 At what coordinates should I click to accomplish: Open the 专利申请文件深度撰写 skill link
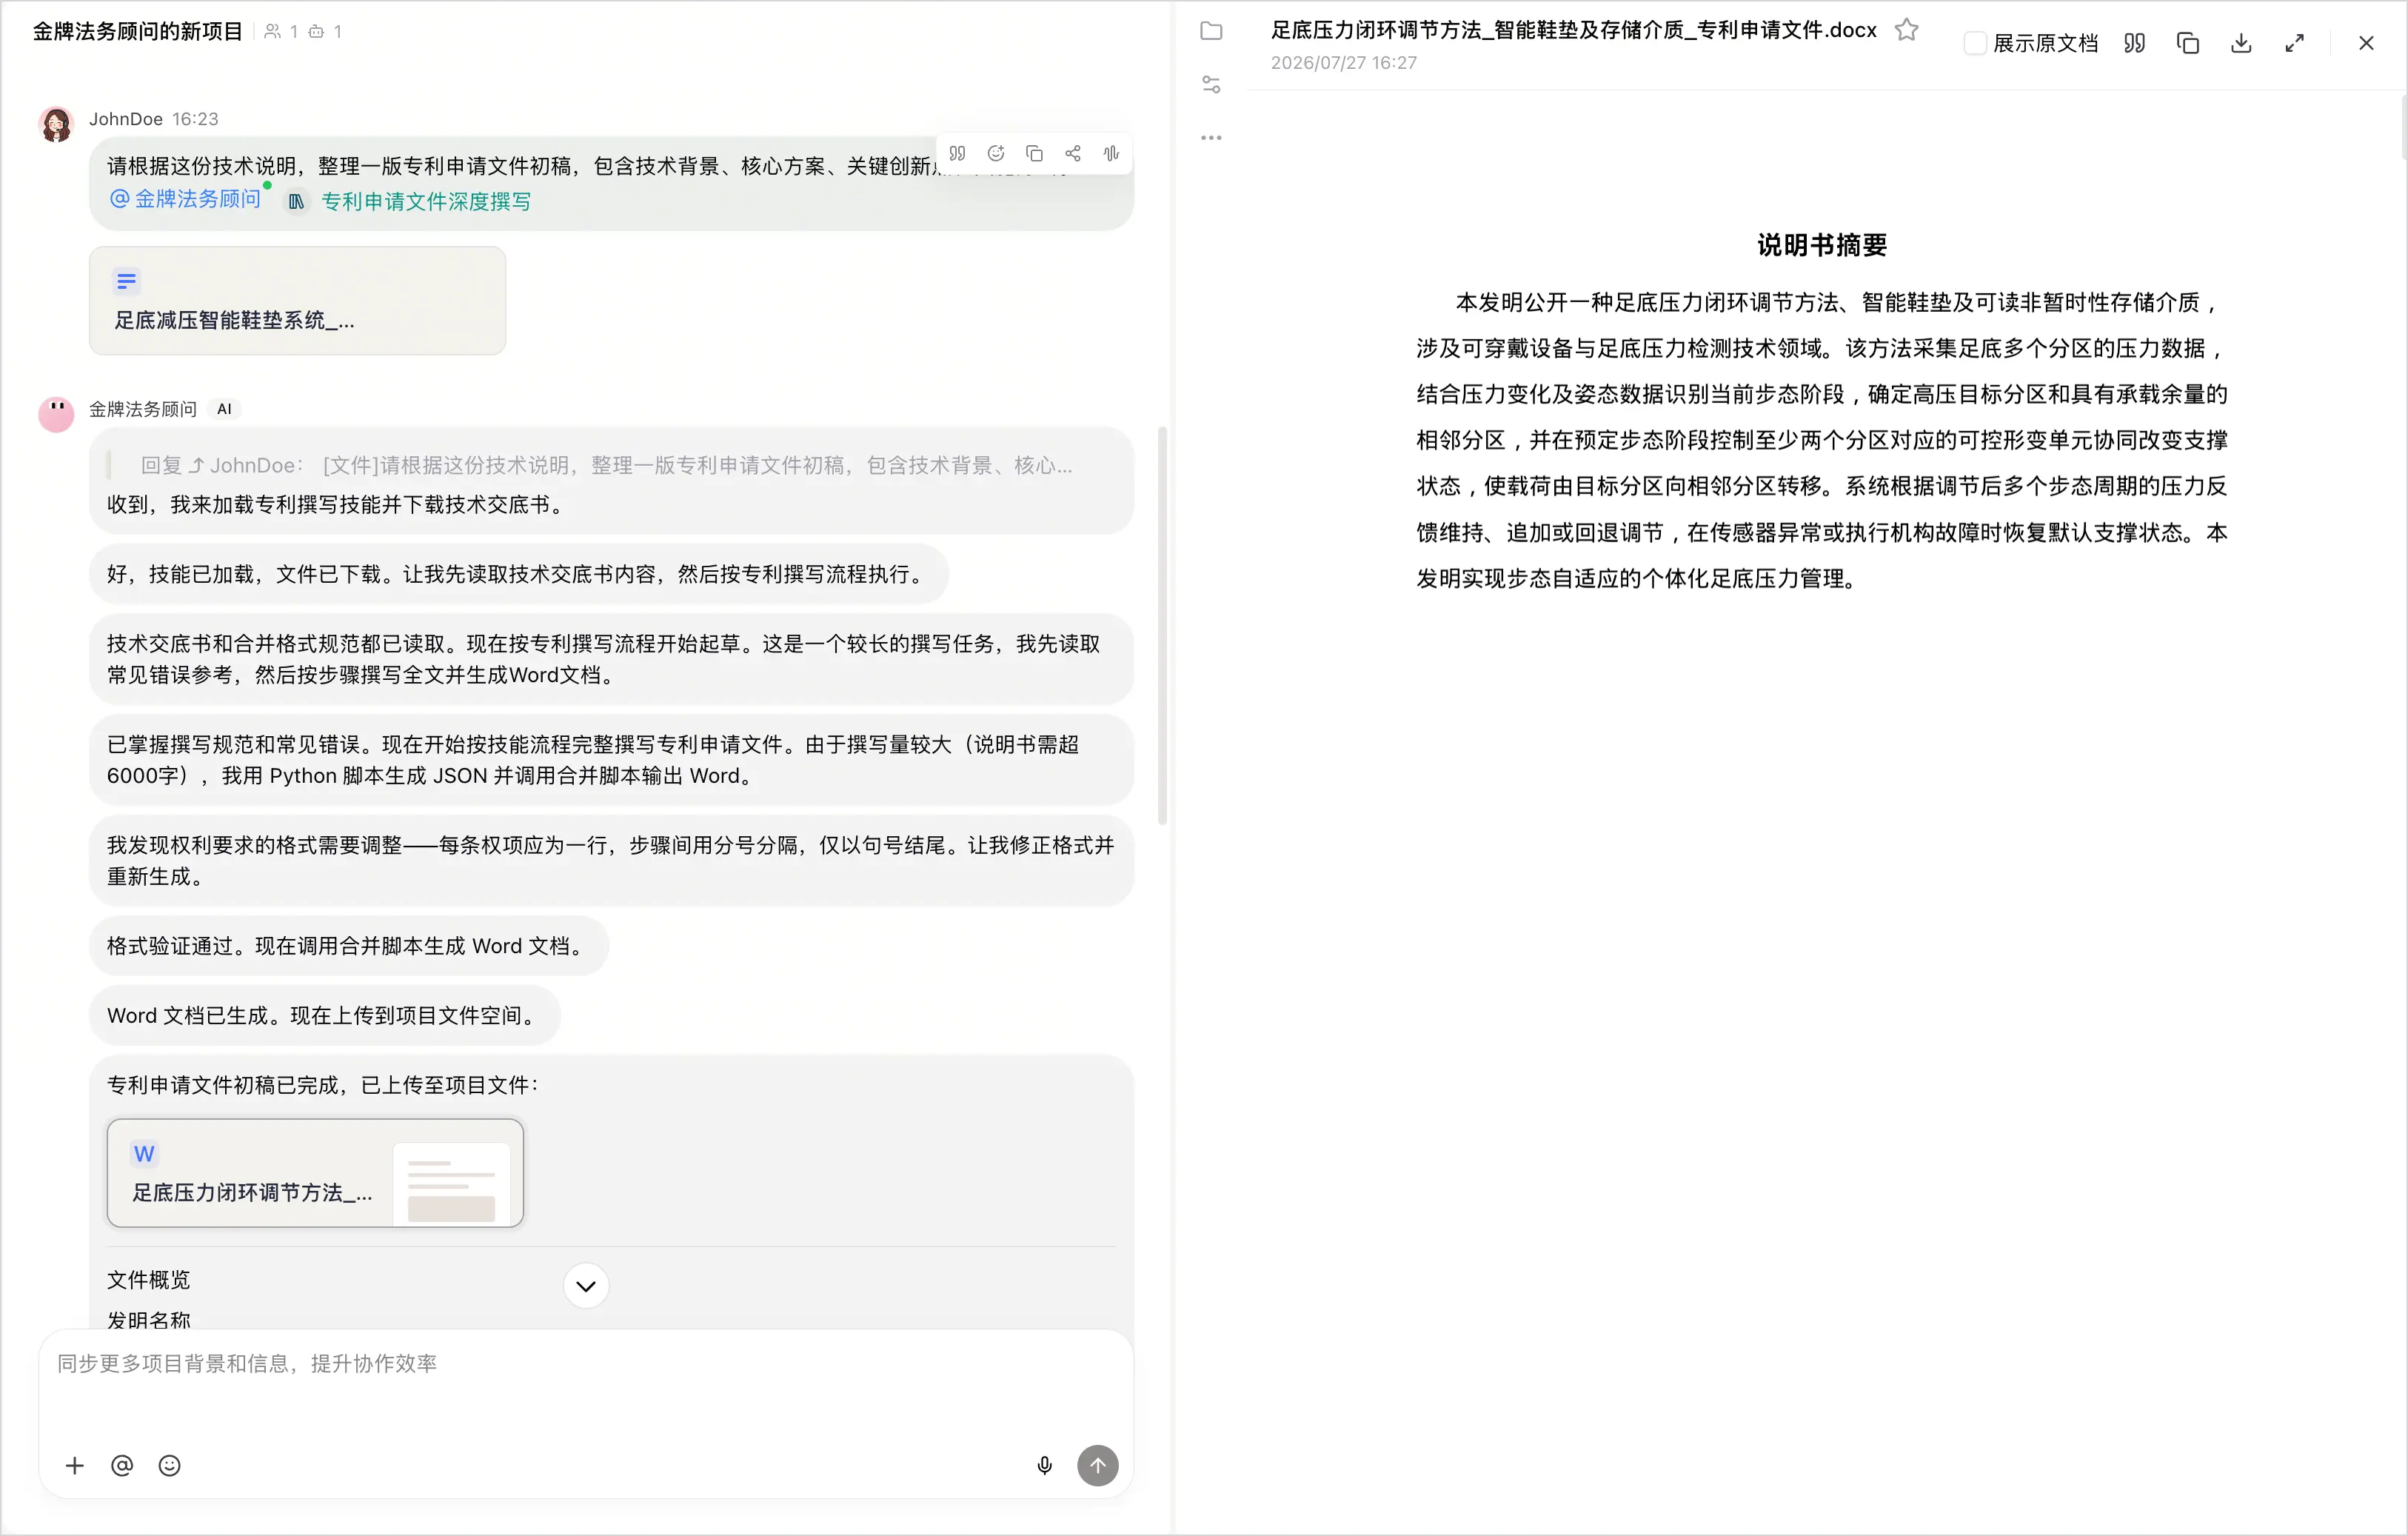pos(426,201)
